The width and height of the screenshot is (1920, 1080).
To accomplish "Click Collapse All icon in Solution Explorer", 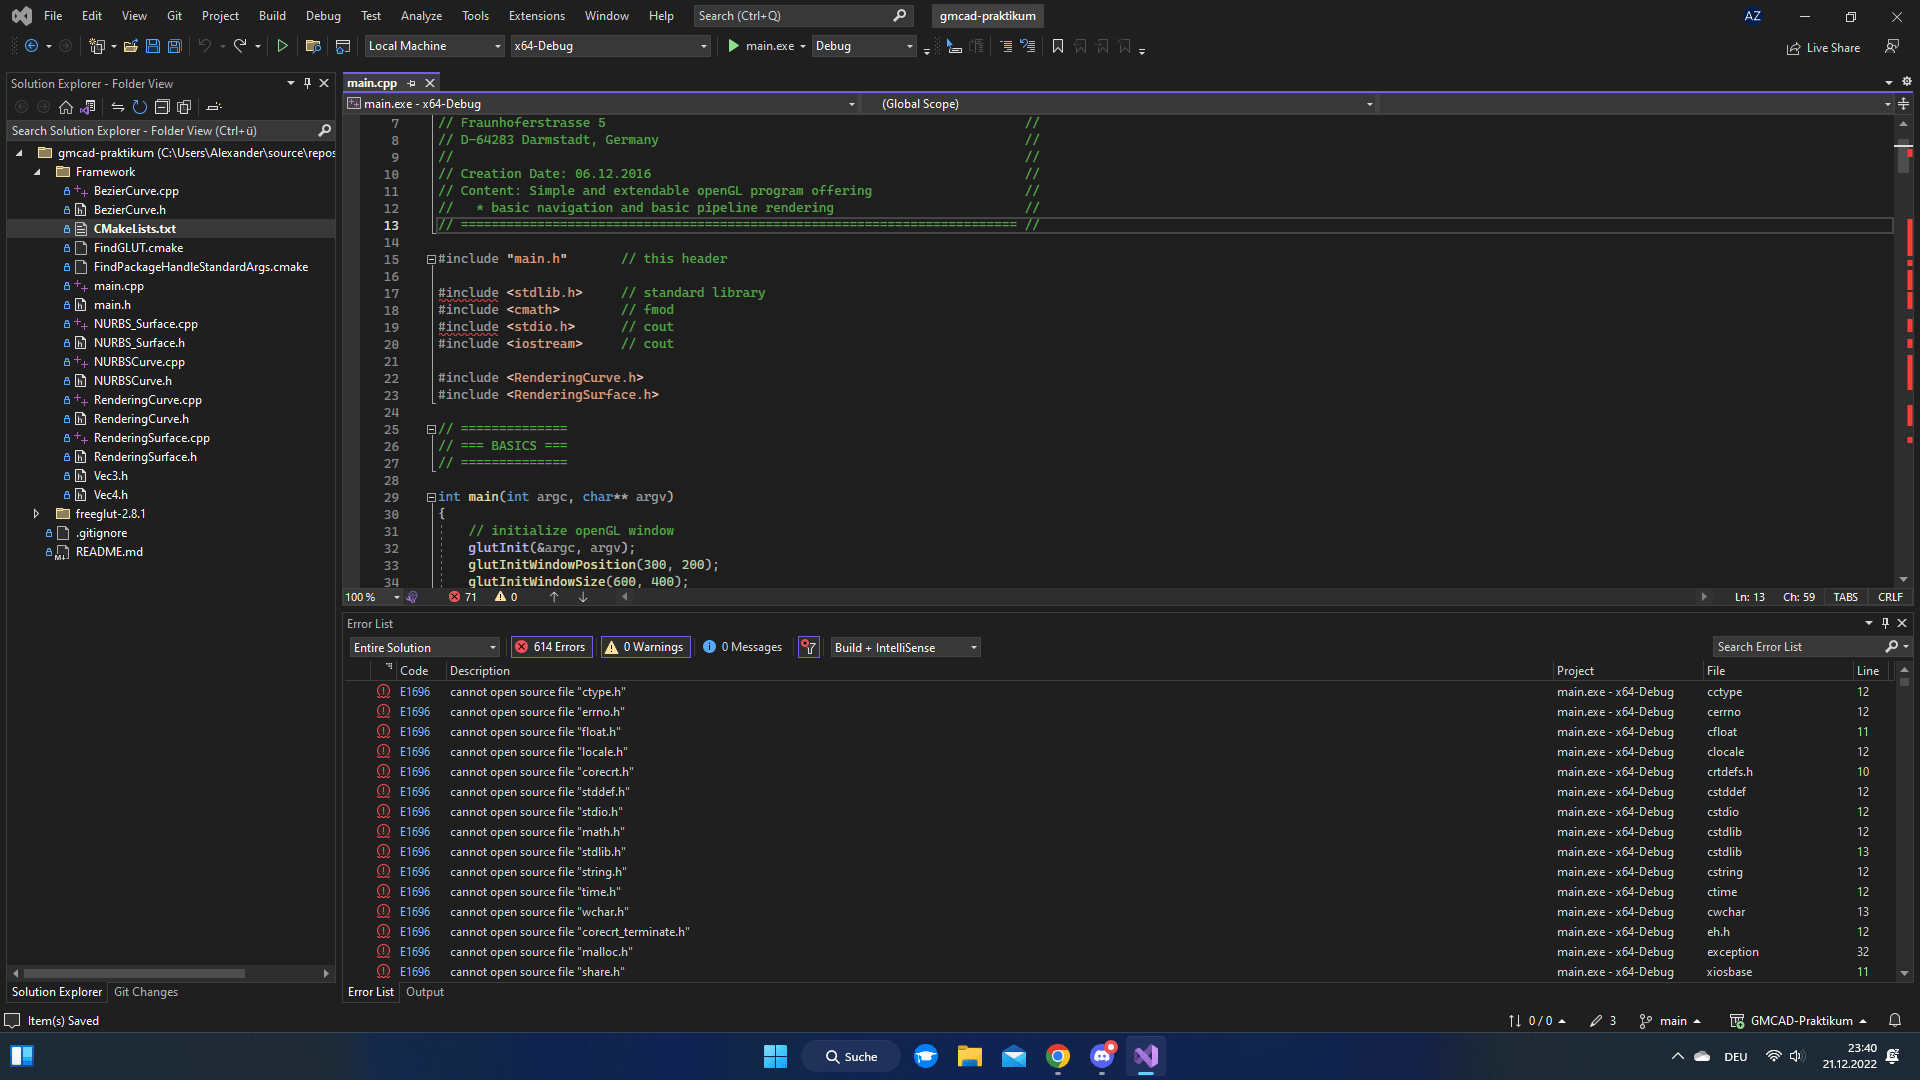I will 162,107.
